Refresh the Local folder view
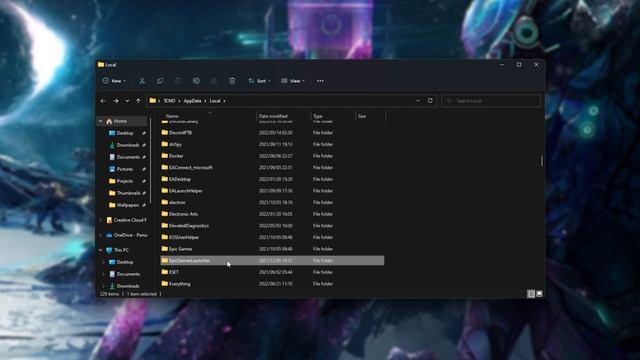 point(430,100)
